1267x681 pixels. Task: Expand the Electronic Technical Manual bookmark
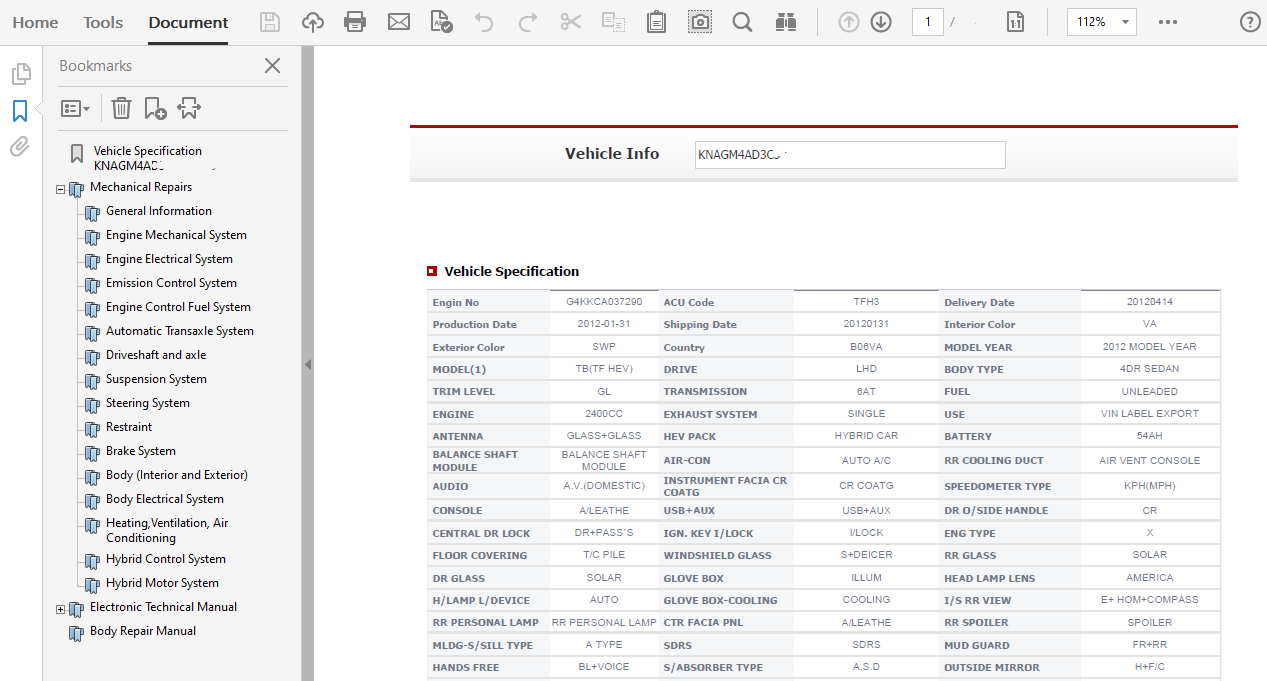(60, 607)
